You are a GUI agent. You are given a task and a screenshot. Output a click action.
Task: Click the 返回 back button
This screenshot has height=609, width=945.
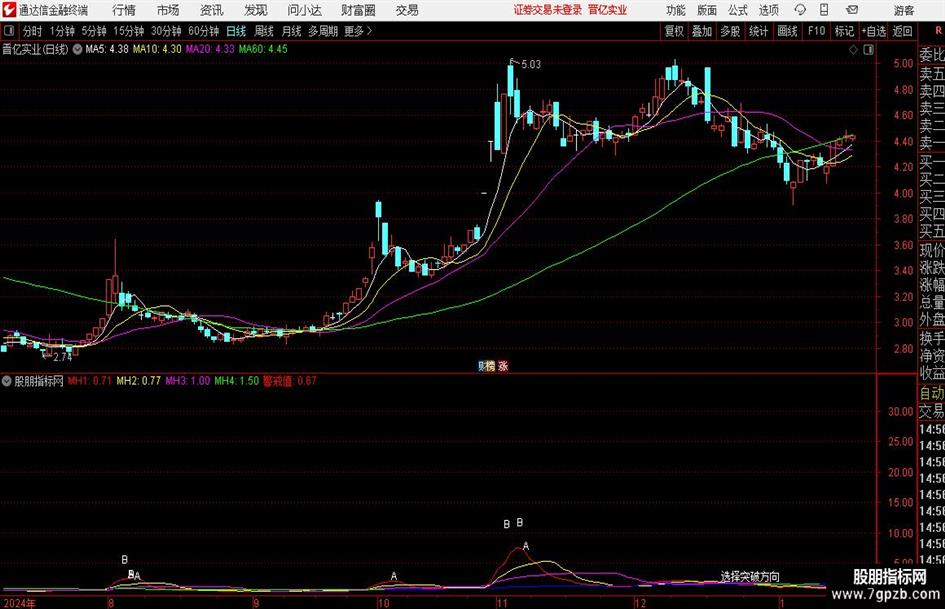(x=902, y=31)
